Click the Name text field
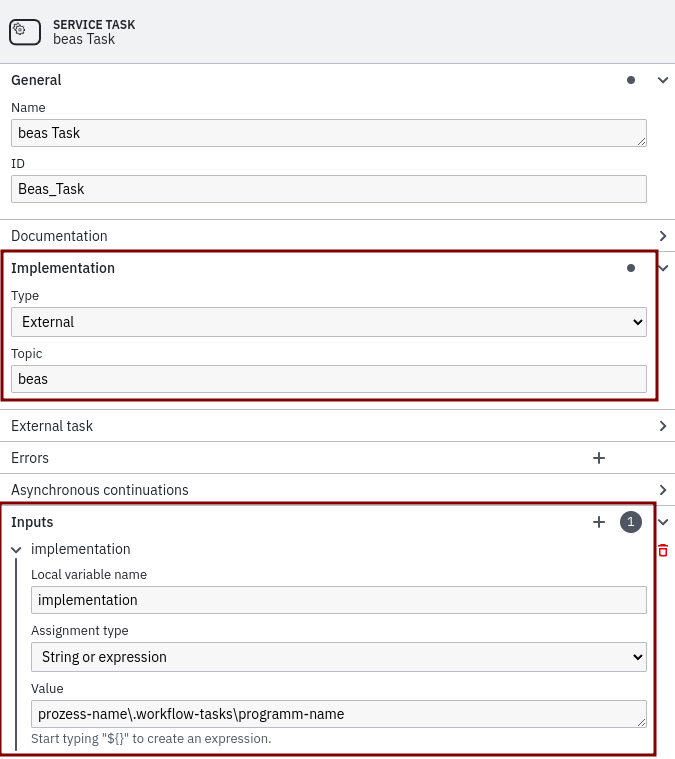The image size is (675, 759). click(x=329, y=133)
